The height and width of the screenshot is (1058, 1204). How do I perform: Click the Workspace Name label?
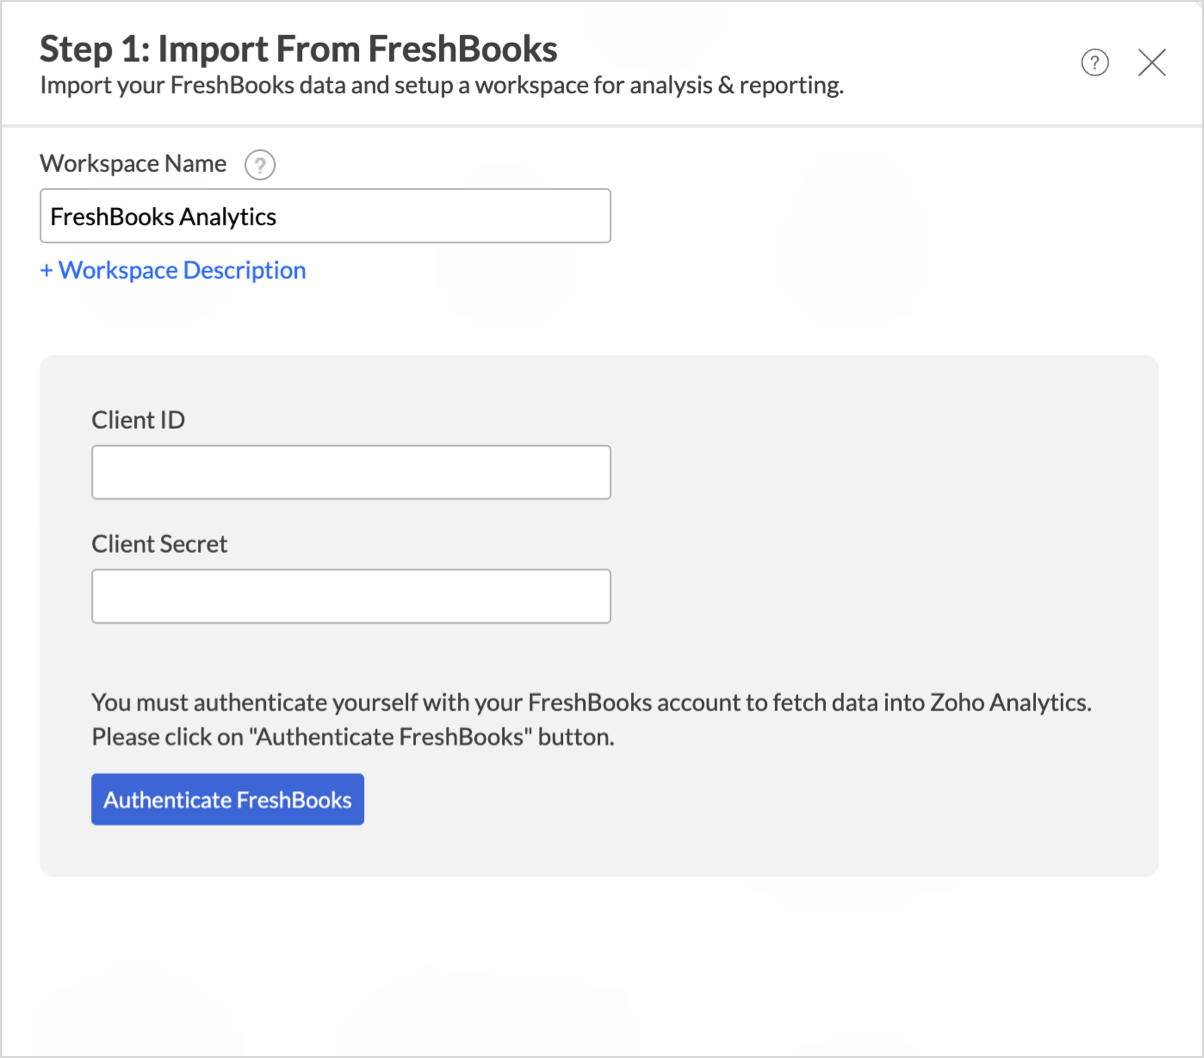[133, 163]
